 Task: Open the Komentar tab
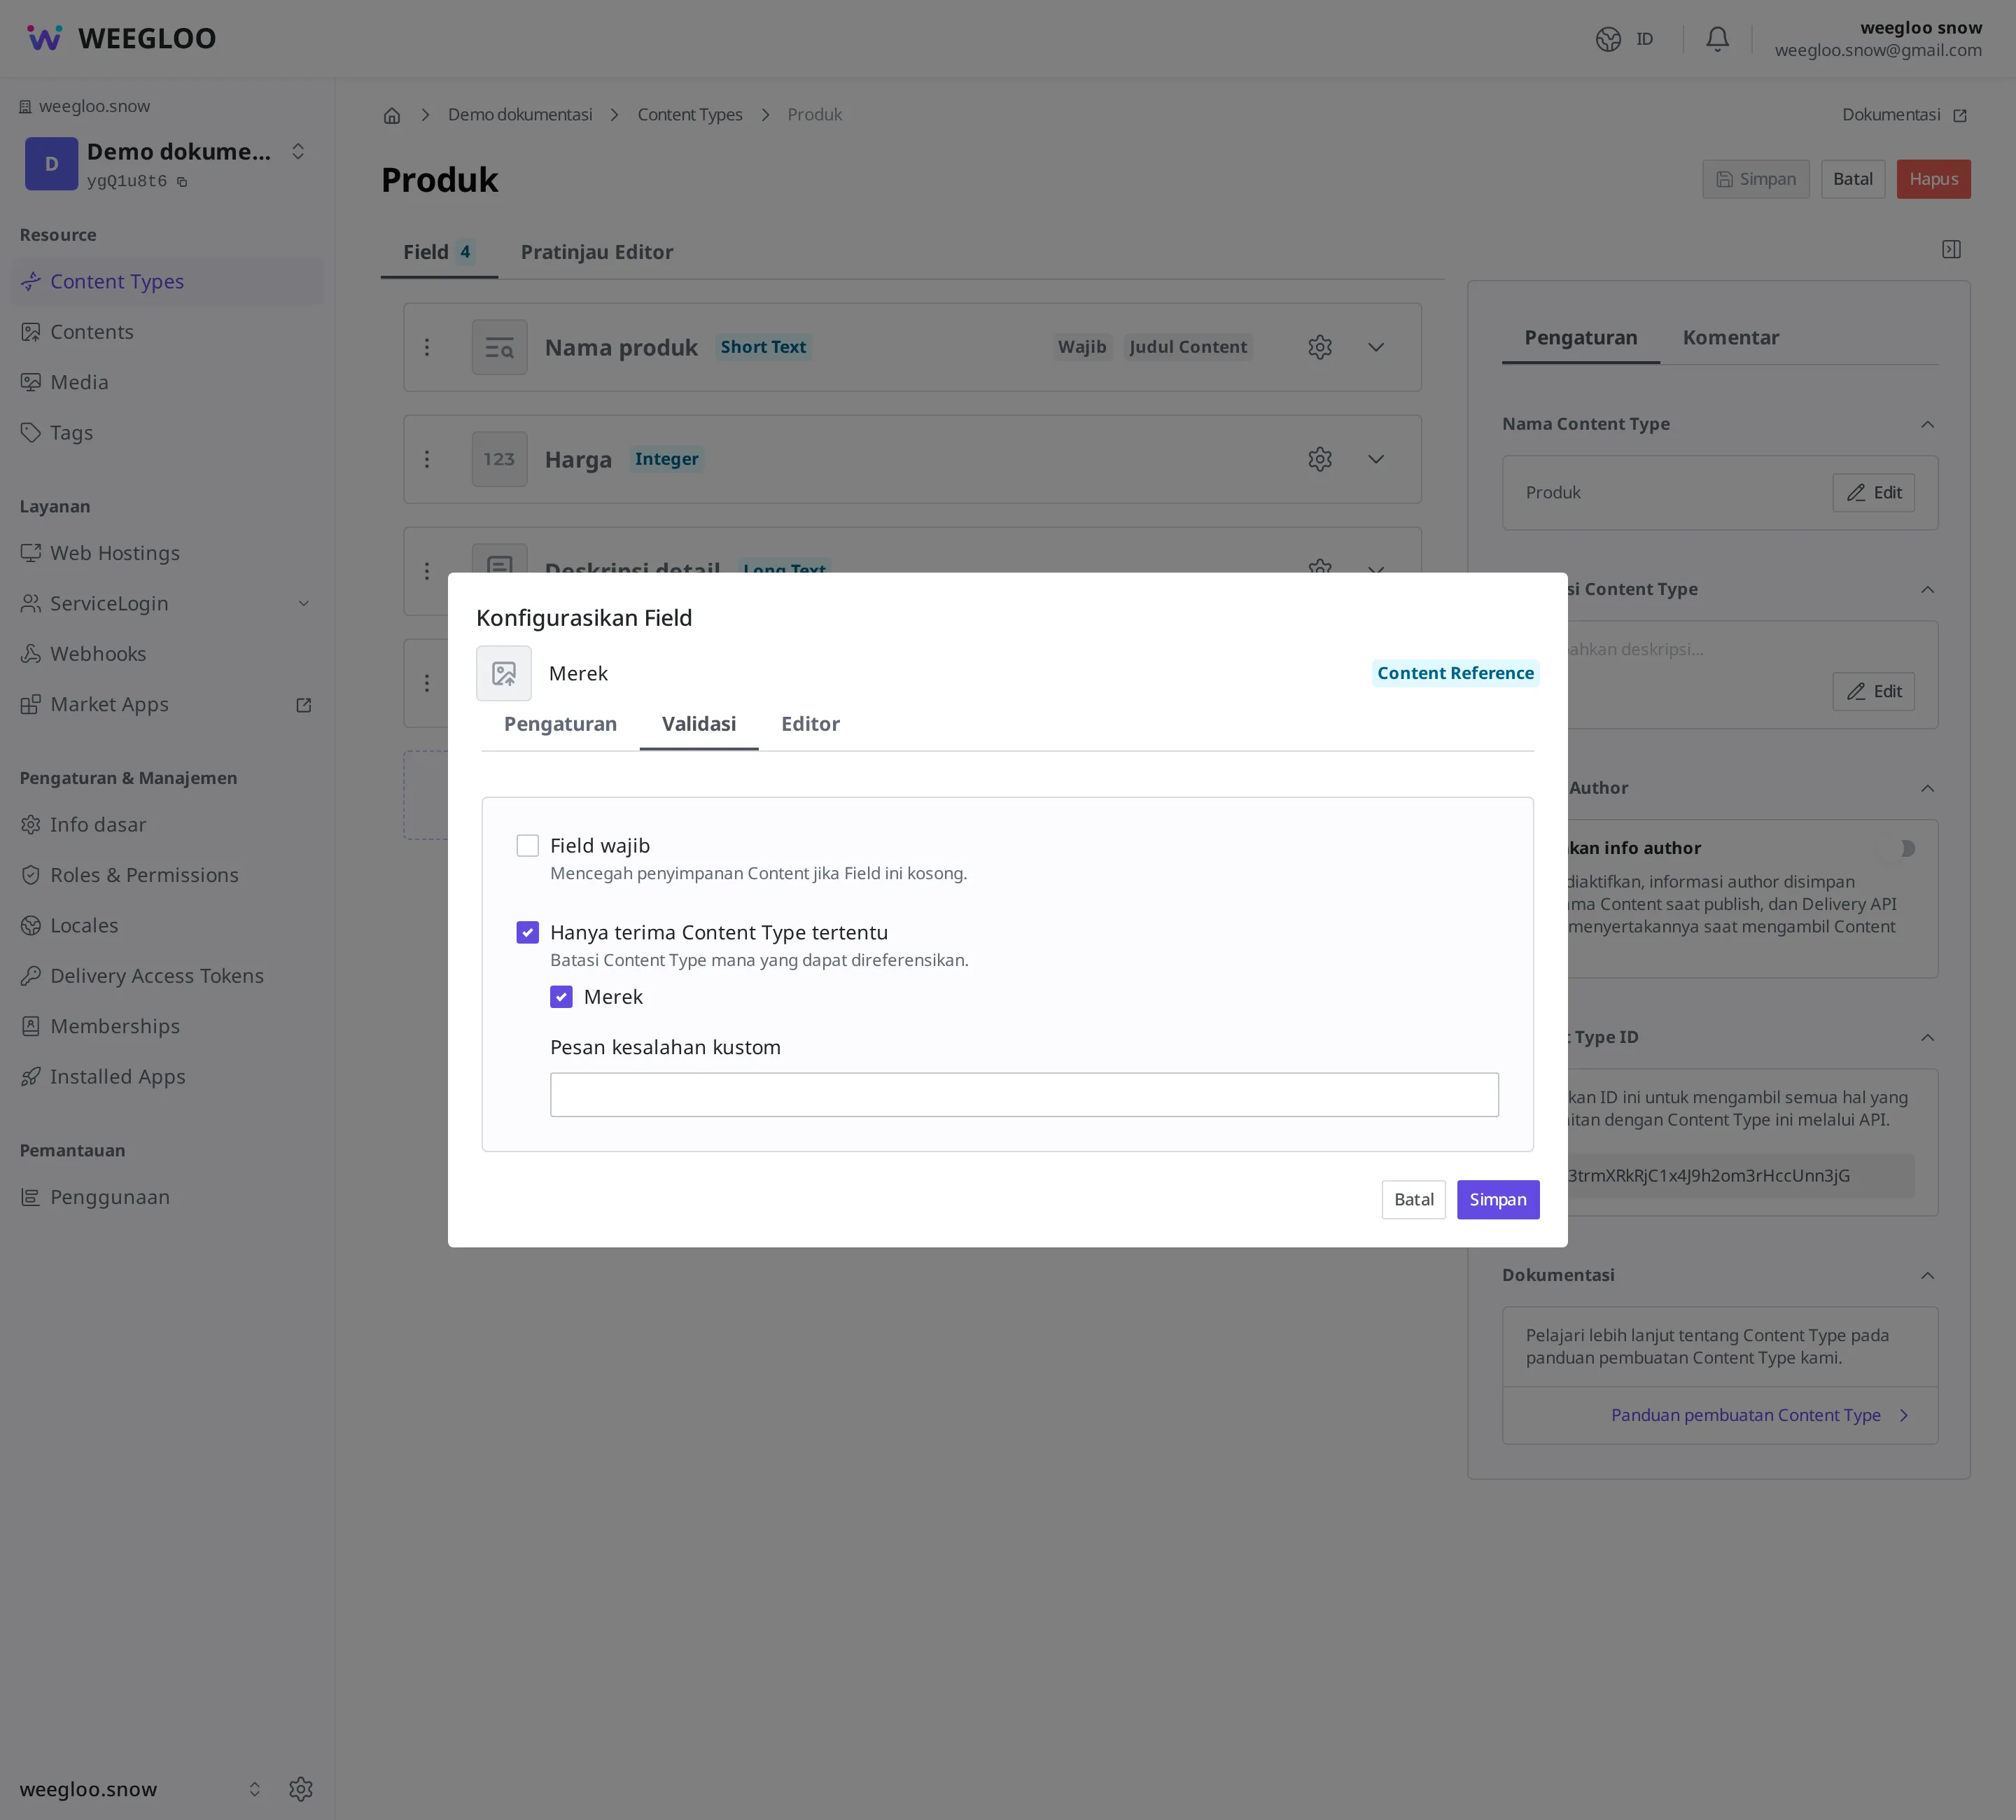click(x=1731, y=338)
